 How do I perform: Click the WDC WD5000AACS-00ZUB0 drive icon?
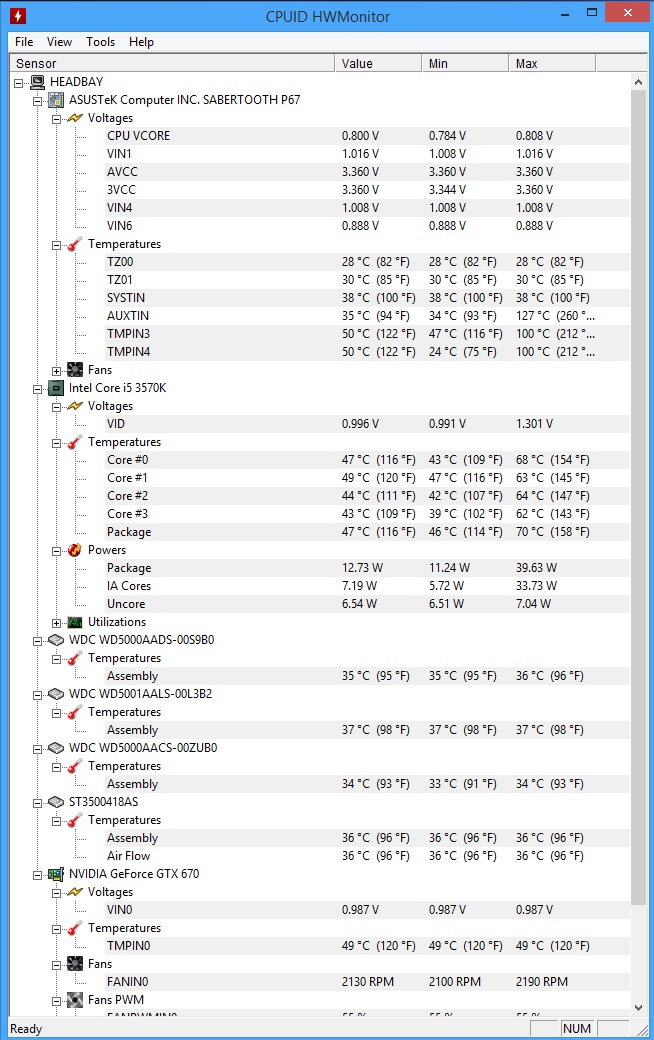click(56, 748)
